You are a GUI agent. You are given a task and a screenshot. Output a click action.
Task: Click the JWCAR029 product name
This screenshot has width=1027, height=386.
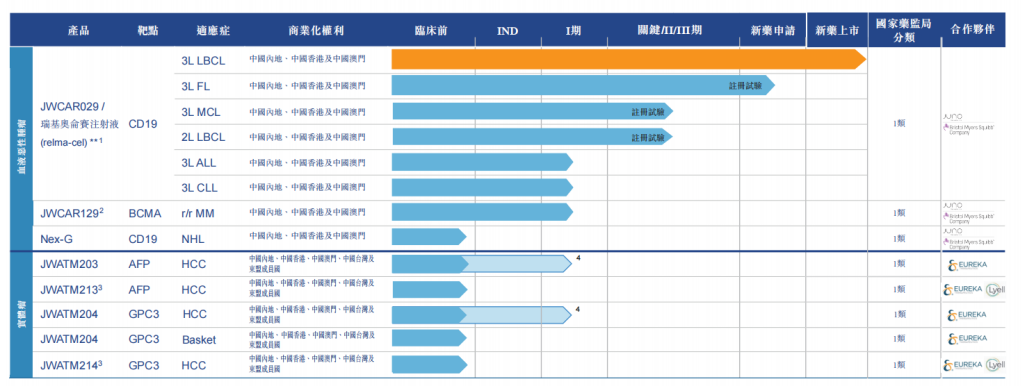coord(73,107)
